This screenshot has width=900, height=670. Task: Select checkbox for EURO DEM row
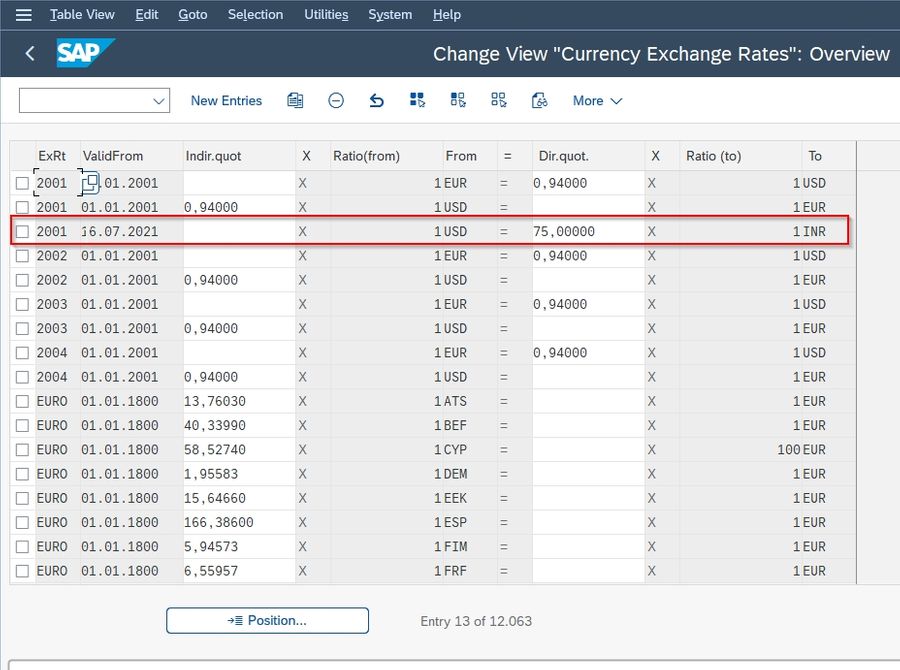coord(22,474)
